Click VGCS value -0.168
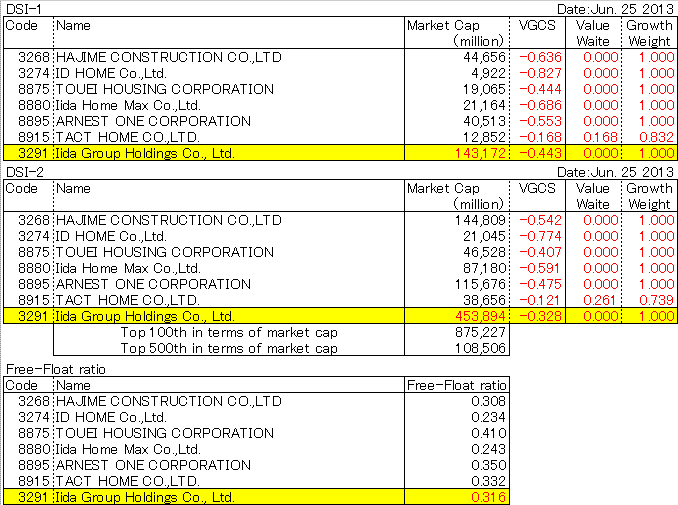This screenshot has width=678, height=505. tap(540, 137)
